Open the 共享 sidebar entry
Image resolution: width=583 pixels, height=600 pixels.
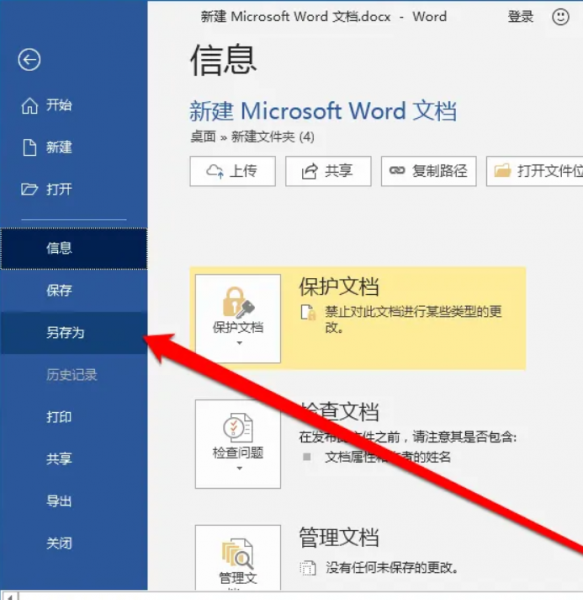(x=74, y=459)
